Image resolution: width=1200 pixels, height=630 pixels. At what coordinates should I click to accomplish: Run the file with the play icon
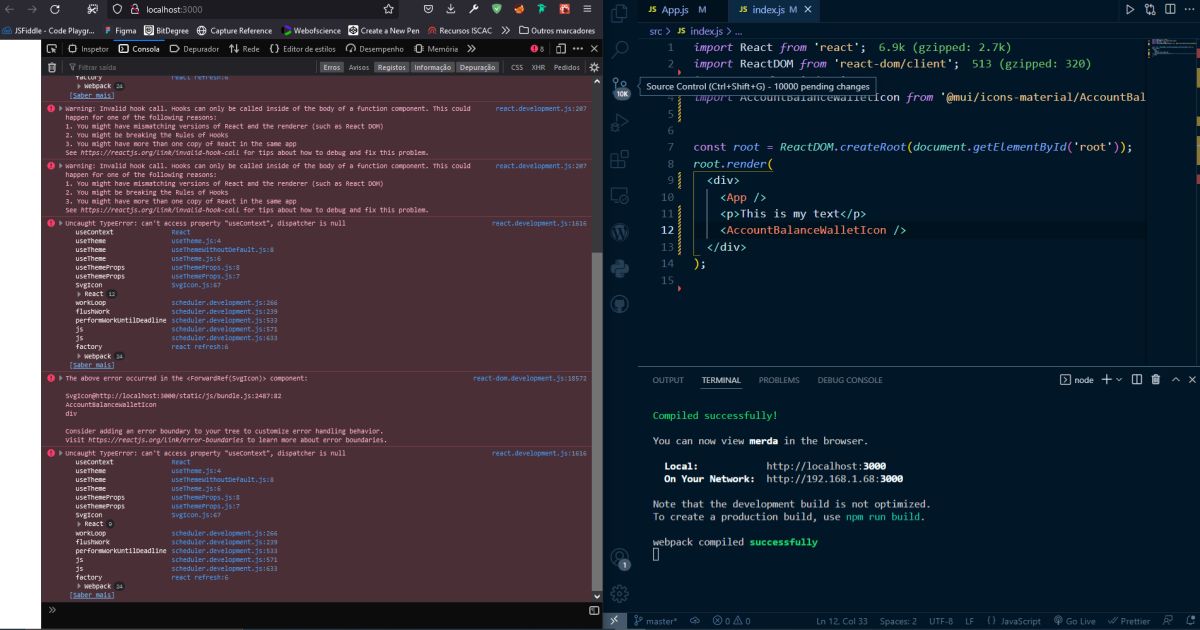click(1130, 9)
